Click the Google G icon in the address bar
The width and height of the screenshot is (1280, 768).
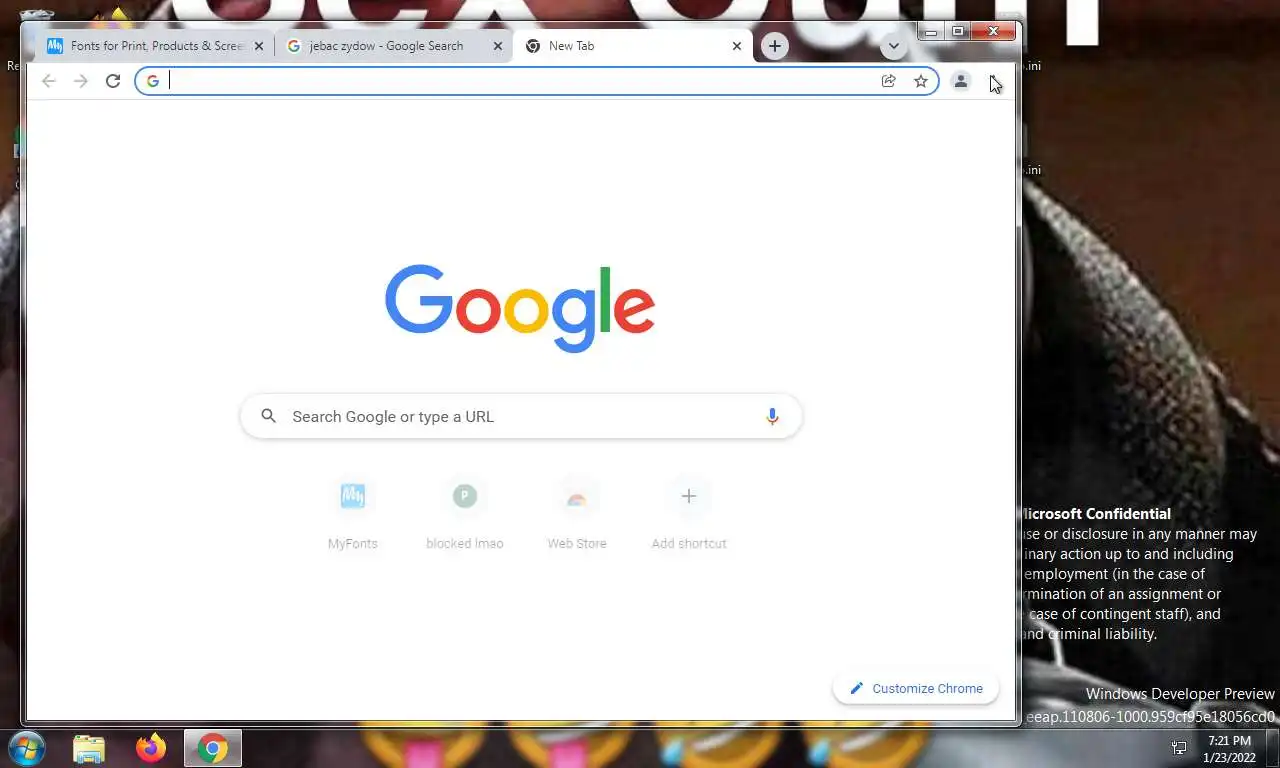[x=152, y=81]
